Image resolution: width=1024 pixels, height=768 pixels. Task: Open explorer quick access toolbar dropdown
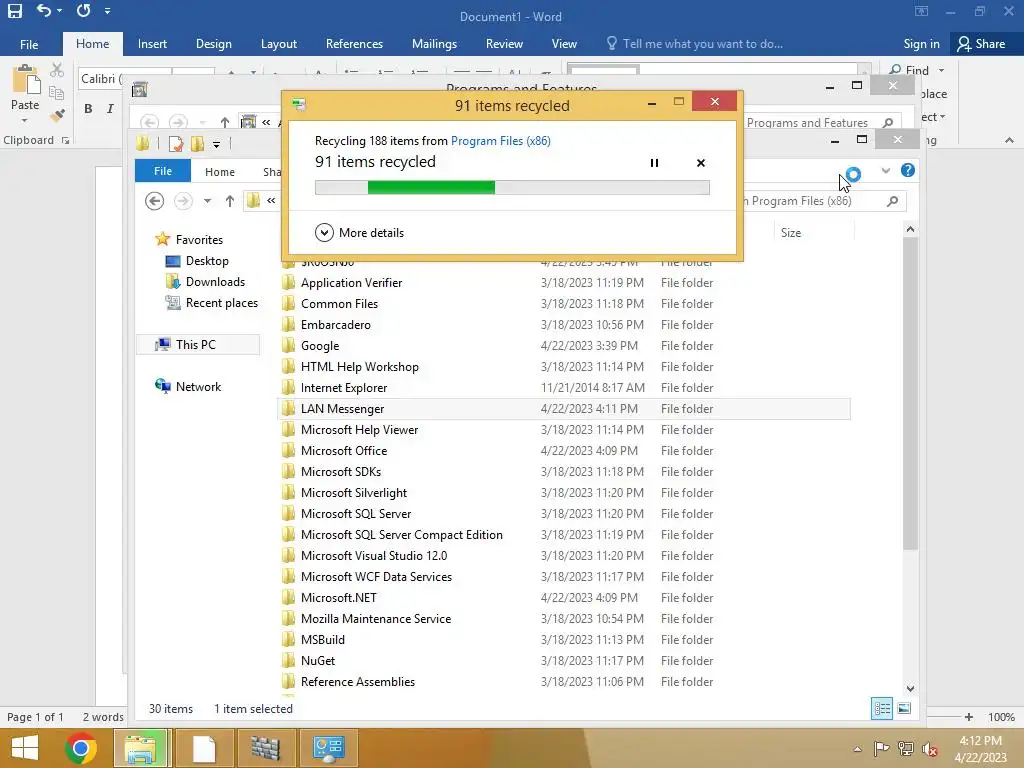216,144
